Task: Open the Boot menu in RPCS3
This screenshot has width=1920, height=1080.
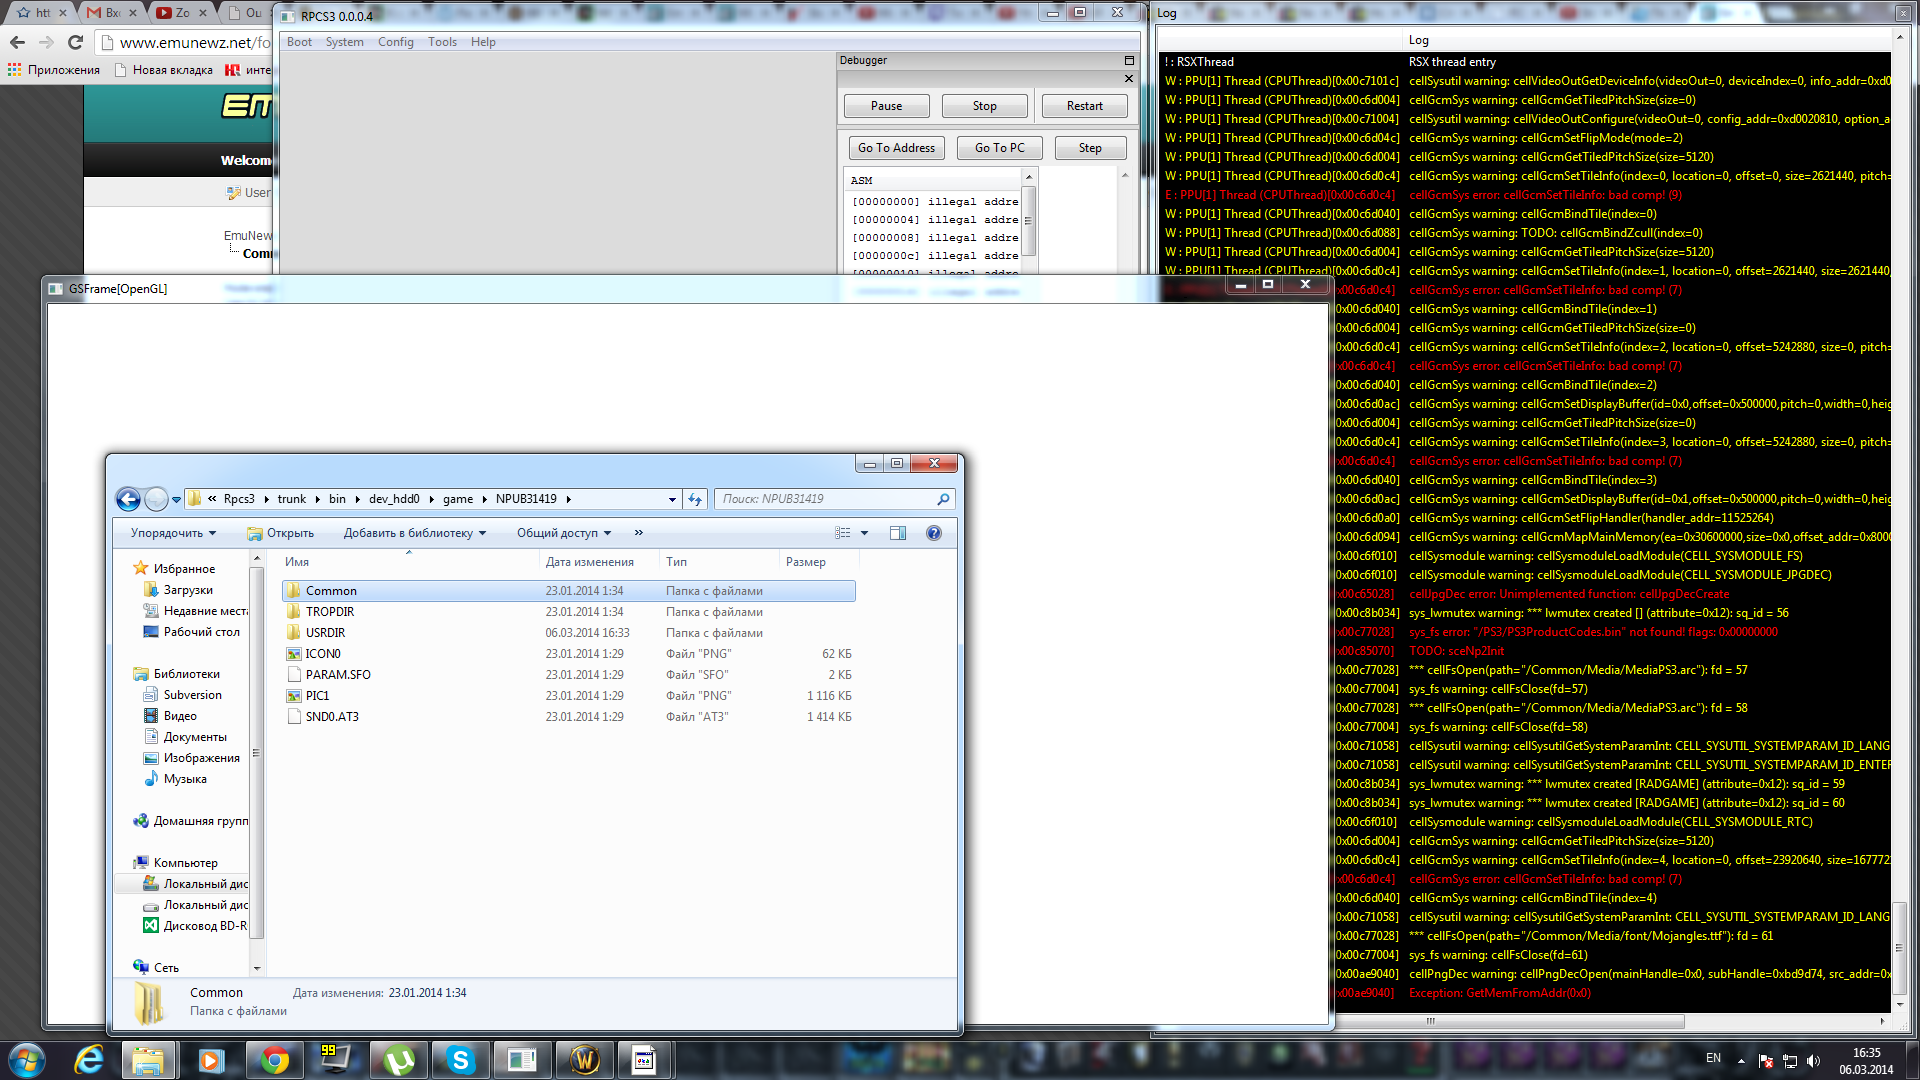Action: (299, 42)
